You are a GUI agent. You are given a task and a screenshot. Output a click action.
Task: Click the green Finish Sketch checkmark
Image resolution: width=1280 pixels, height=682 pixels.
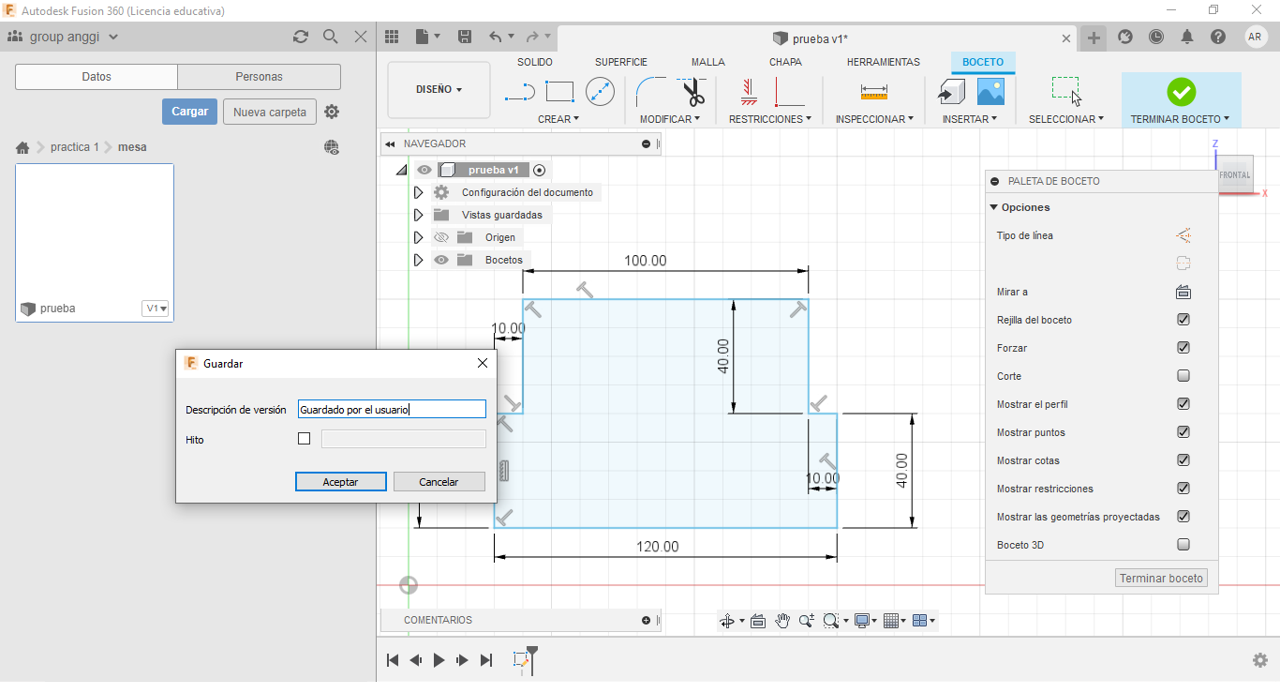click(x=1181, y=92)
